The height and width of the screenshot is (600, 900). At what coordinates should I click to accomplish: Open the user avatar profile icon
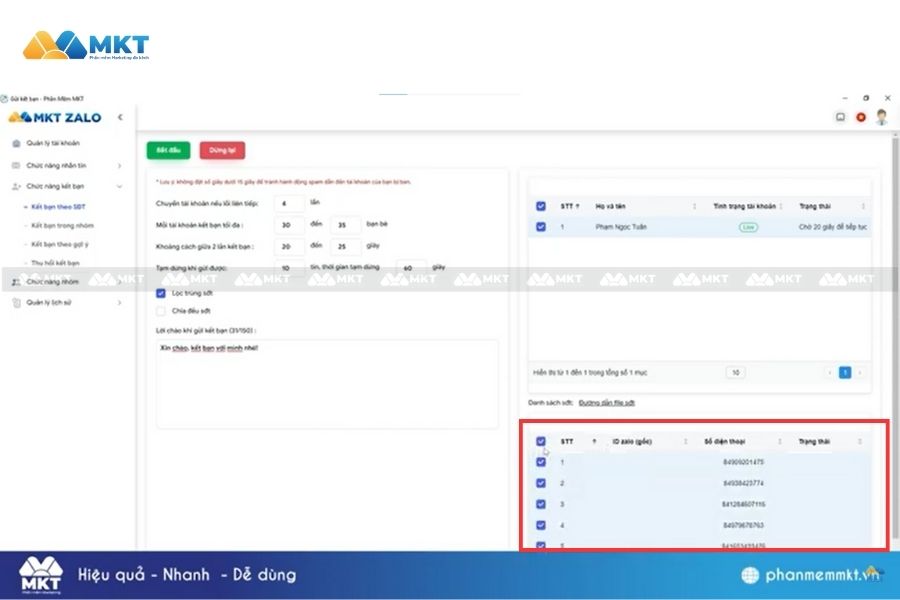(881, 117)
